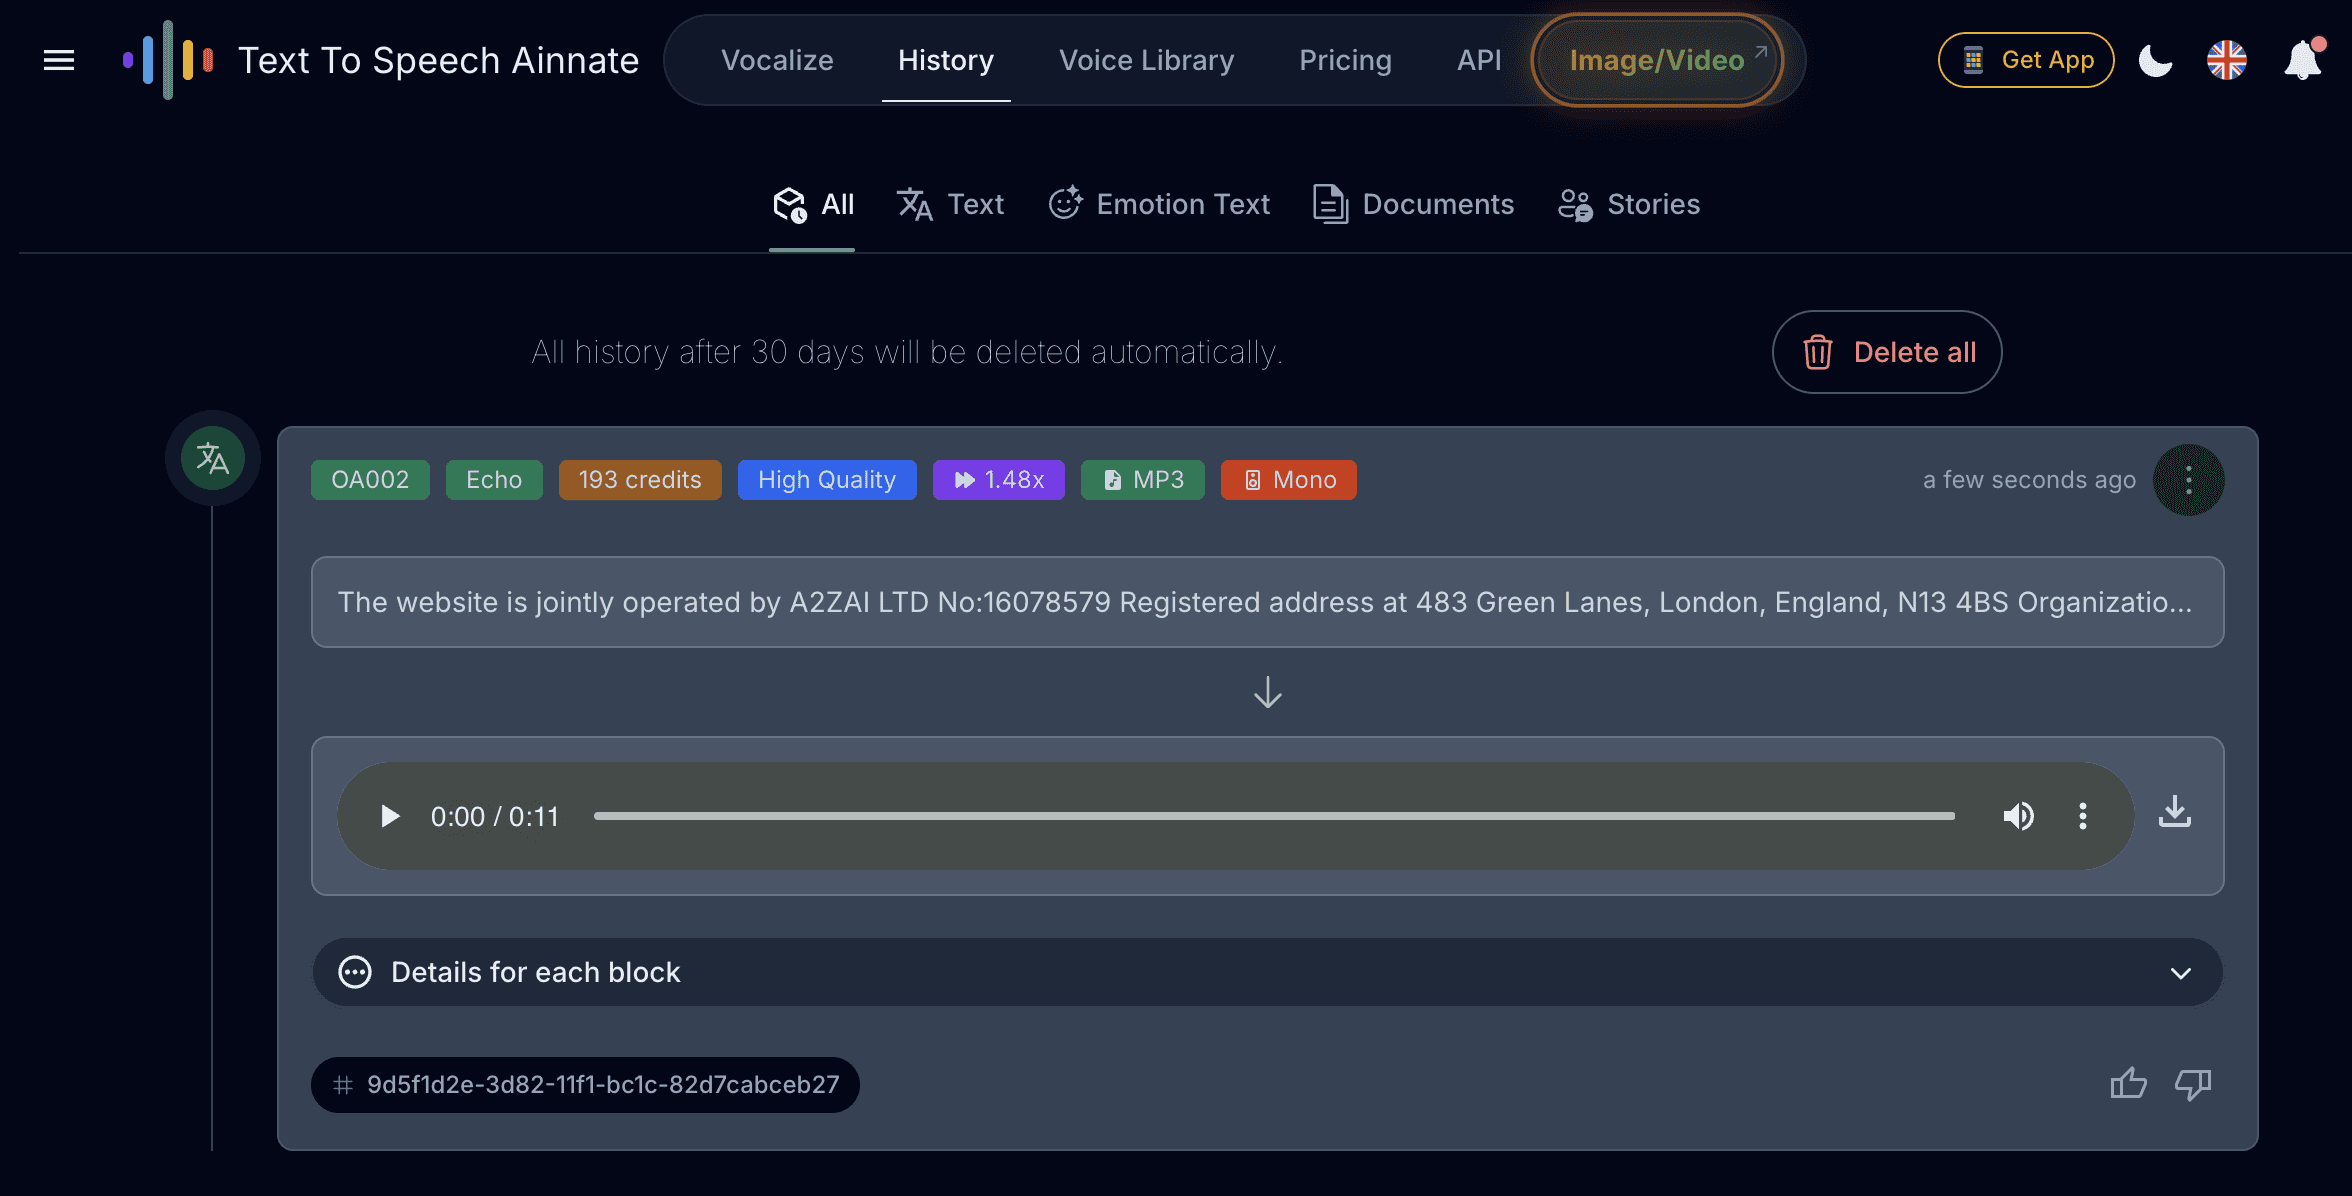Image resolution: width=2352 pixels, height=1196 pixels.
Task: Mute the audio player volume
Action: coord(2018,817)
